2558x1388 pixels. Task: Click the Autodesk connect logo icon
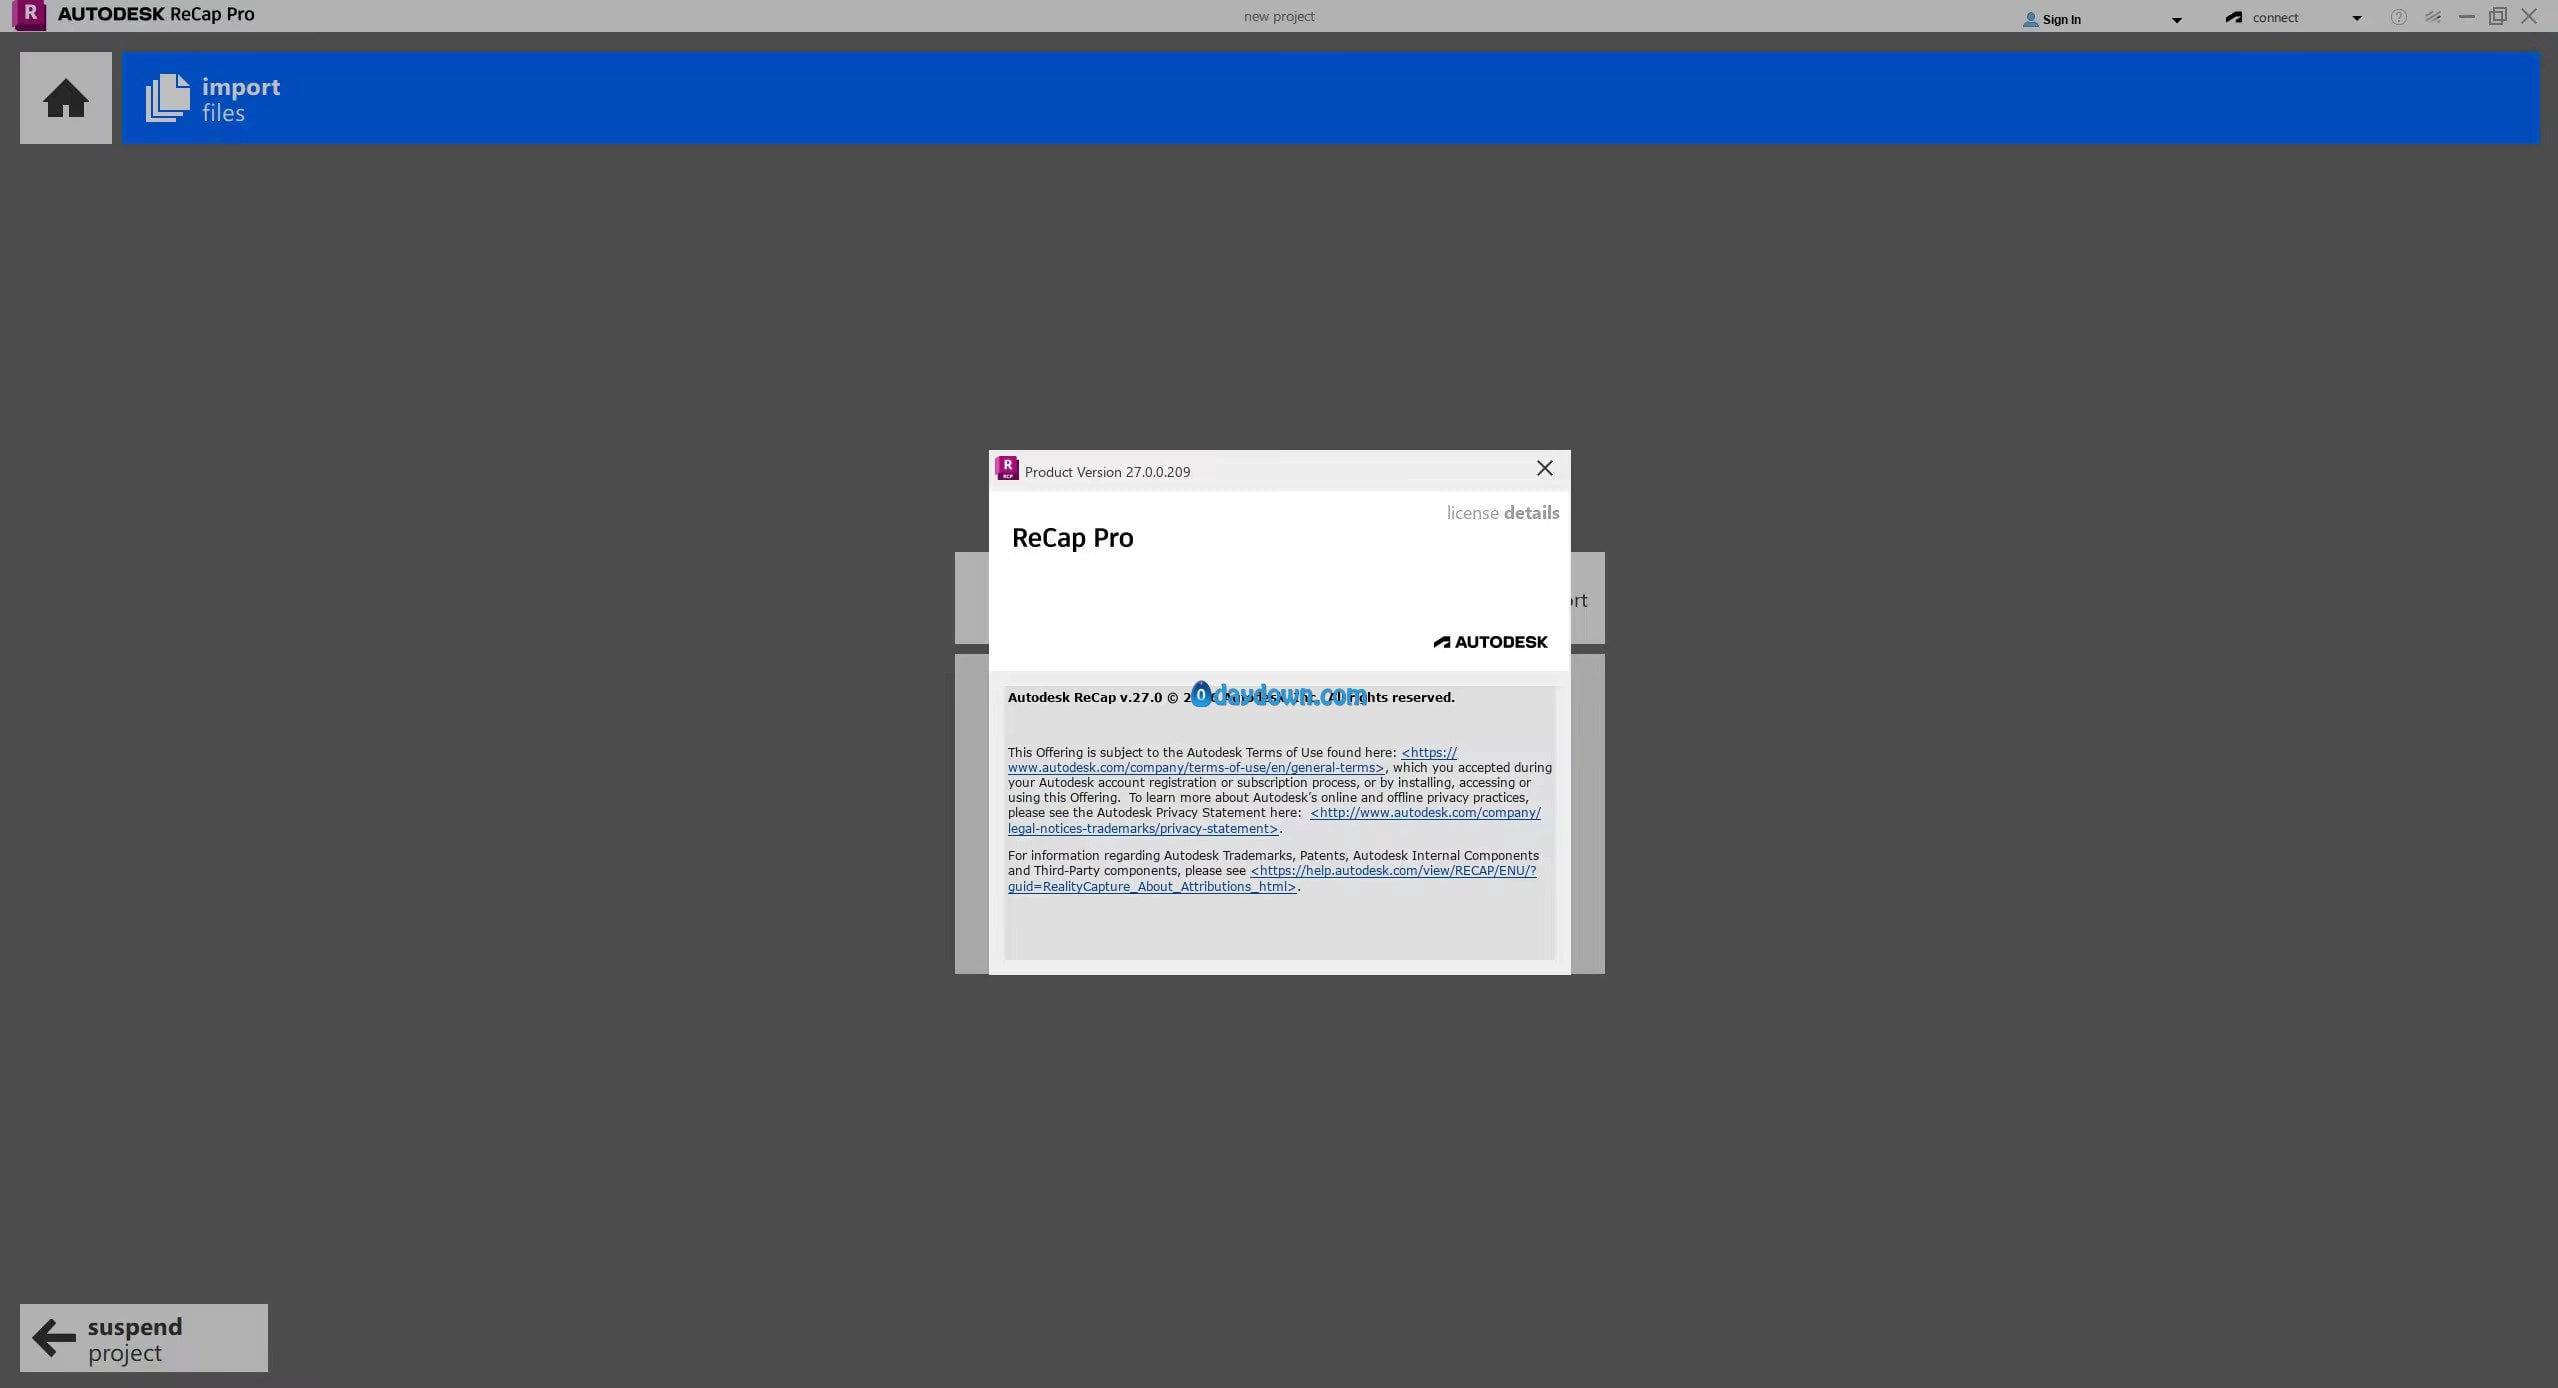(x=2234, y=18)
